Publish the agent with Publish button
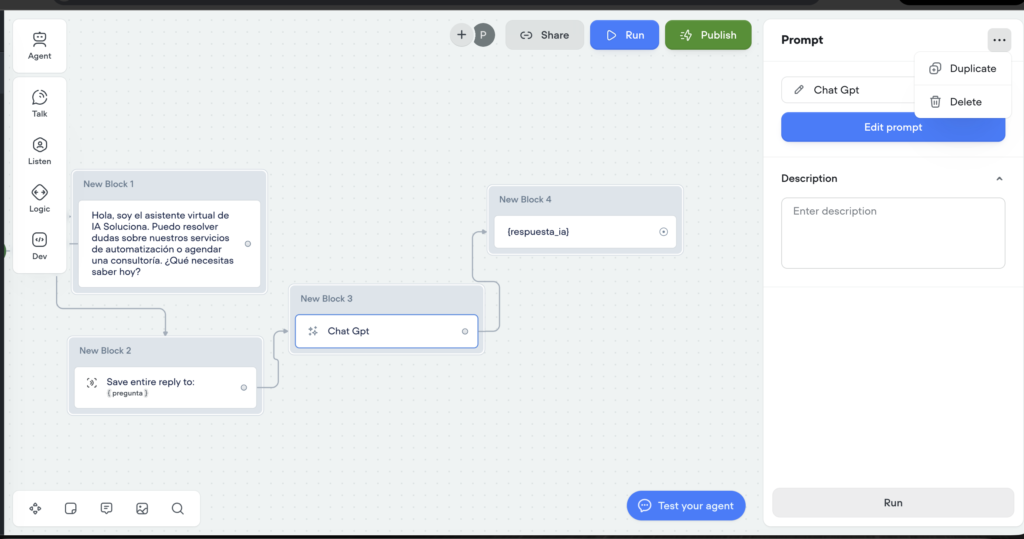Viewport: 1024px width, 539px height. [x=708, y=35]
